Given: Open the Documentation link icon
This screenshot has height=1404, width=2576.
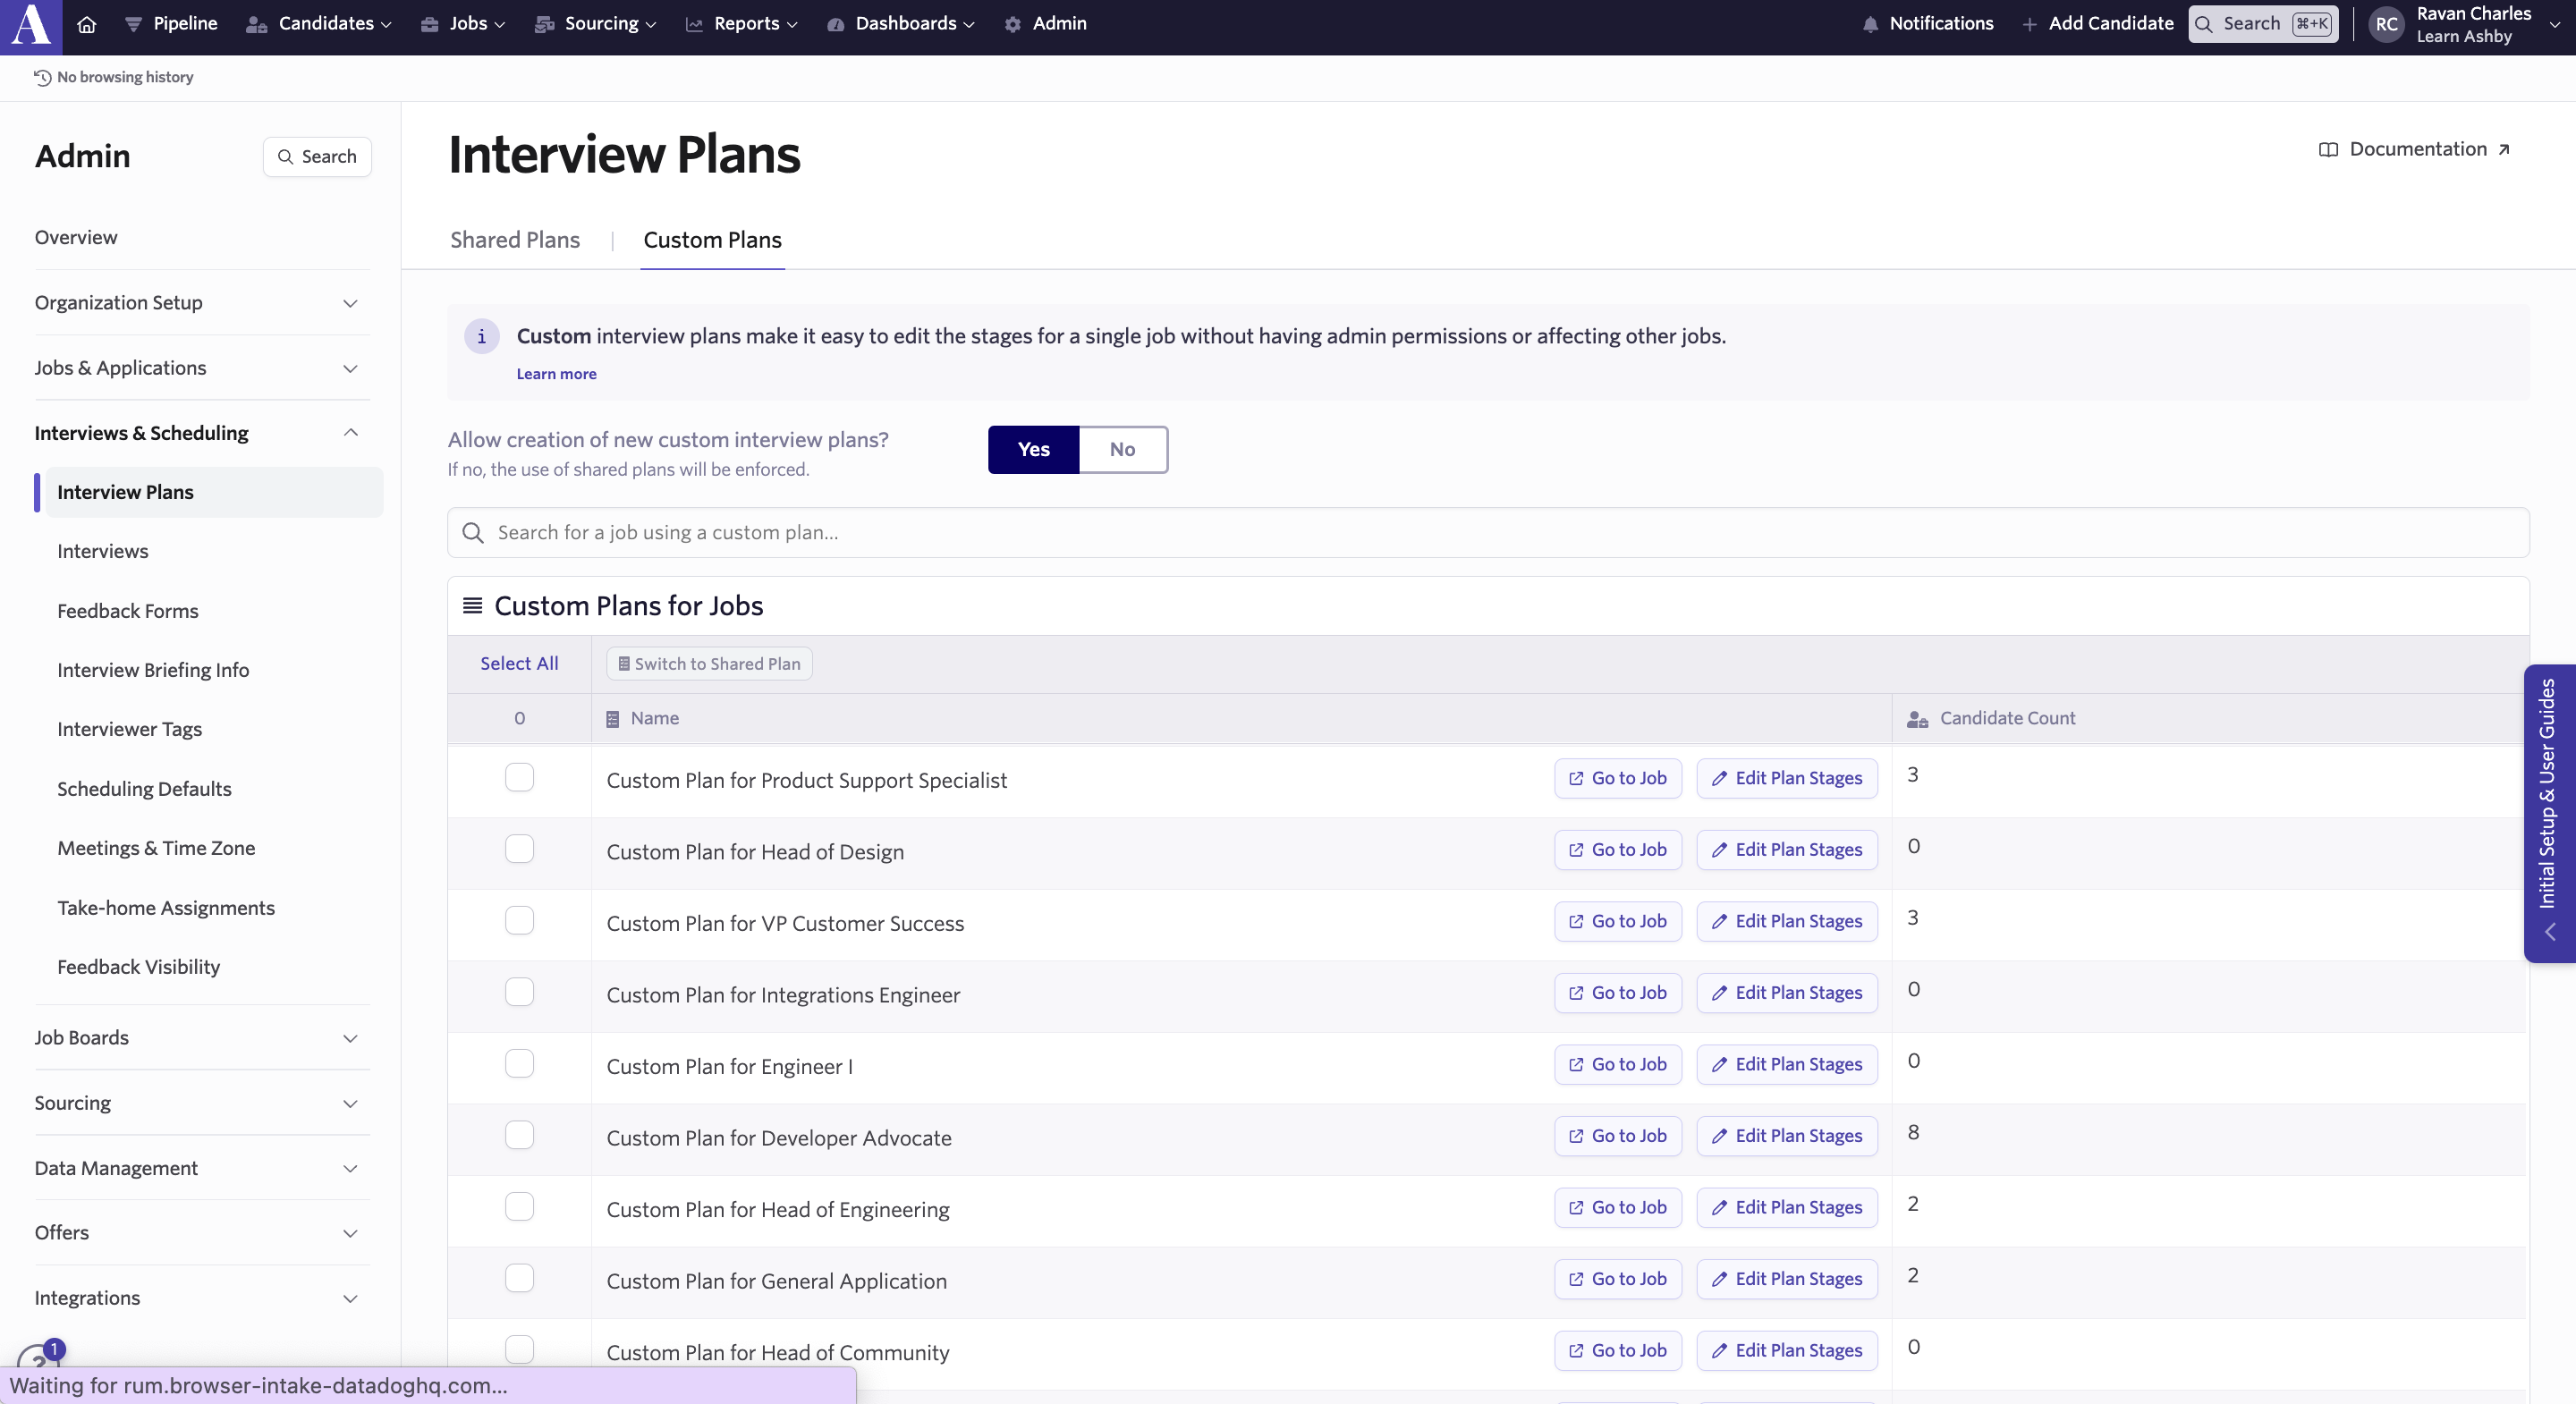Looking at the screenshot, I should 2327,148.
